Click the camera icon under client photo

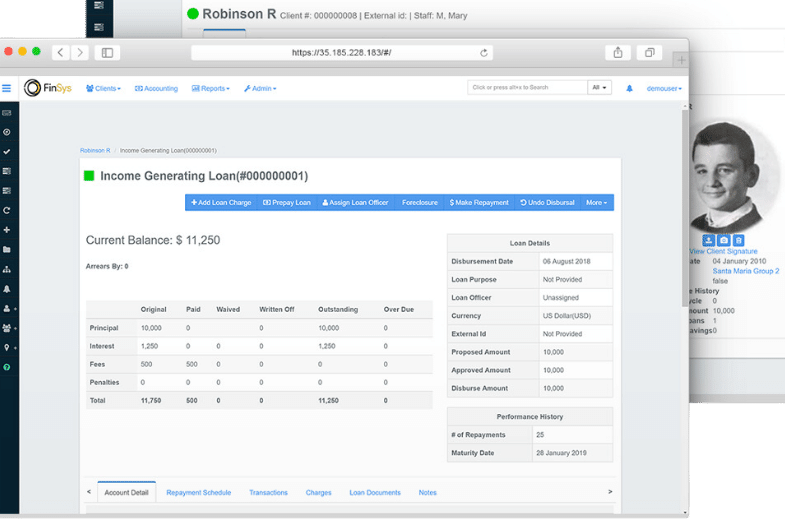pos(724,240)
